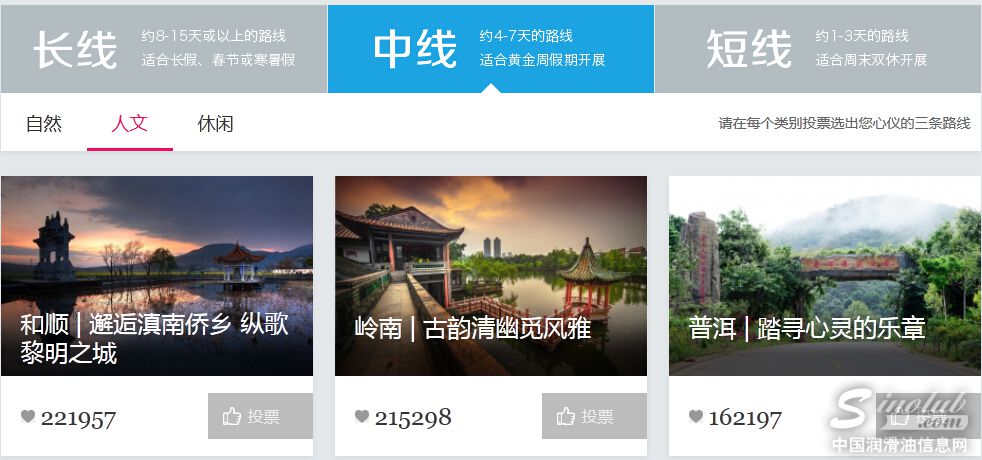
Task: Switch to the 休闲 sub-category
Action: (x=215, y=123)
